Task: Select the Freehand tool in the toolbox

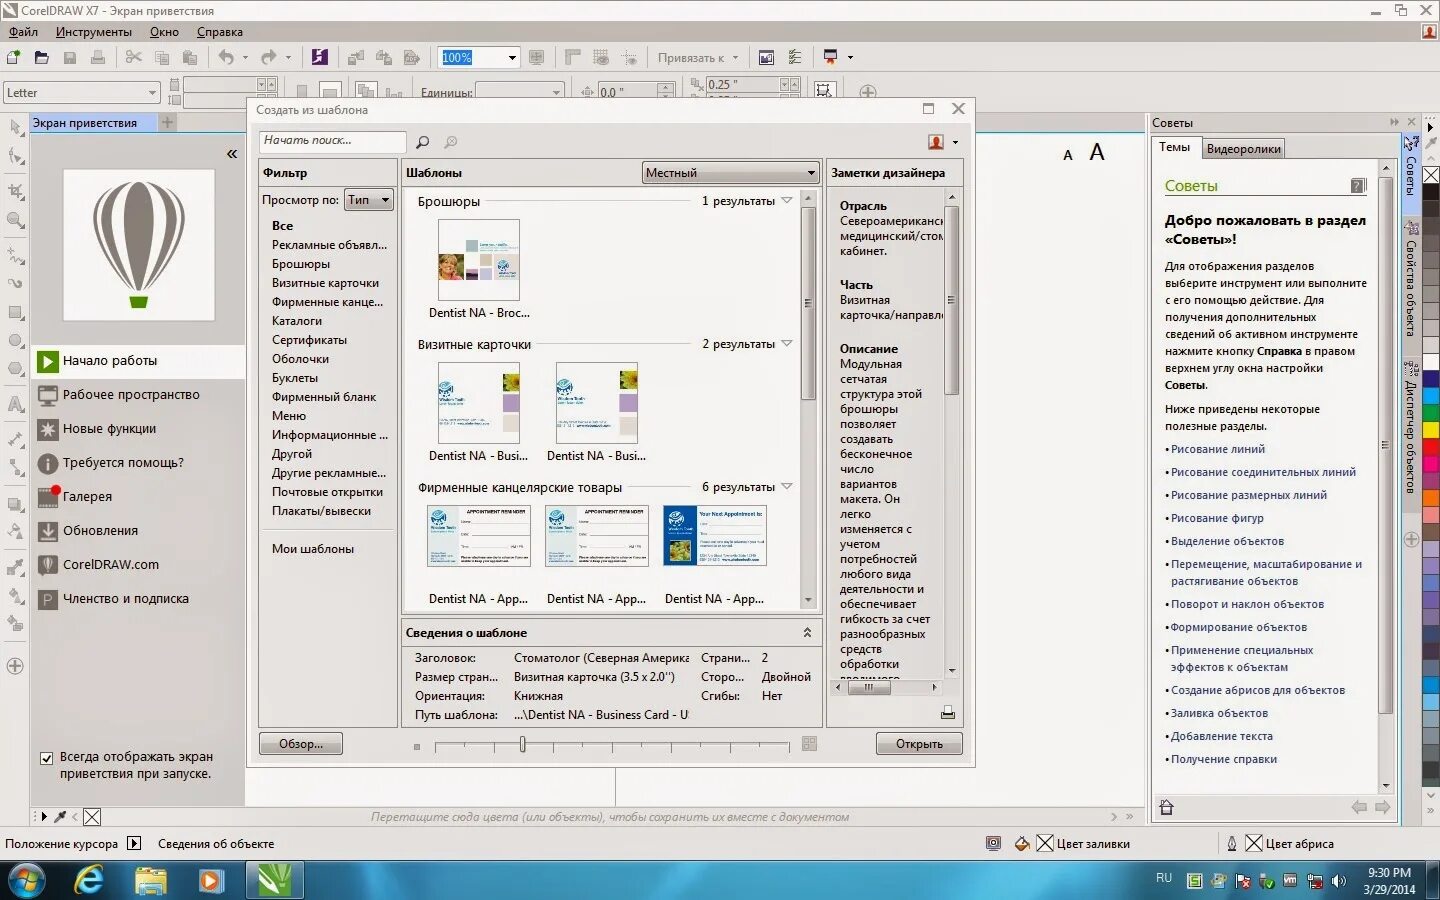Action: tap(15, 255)
